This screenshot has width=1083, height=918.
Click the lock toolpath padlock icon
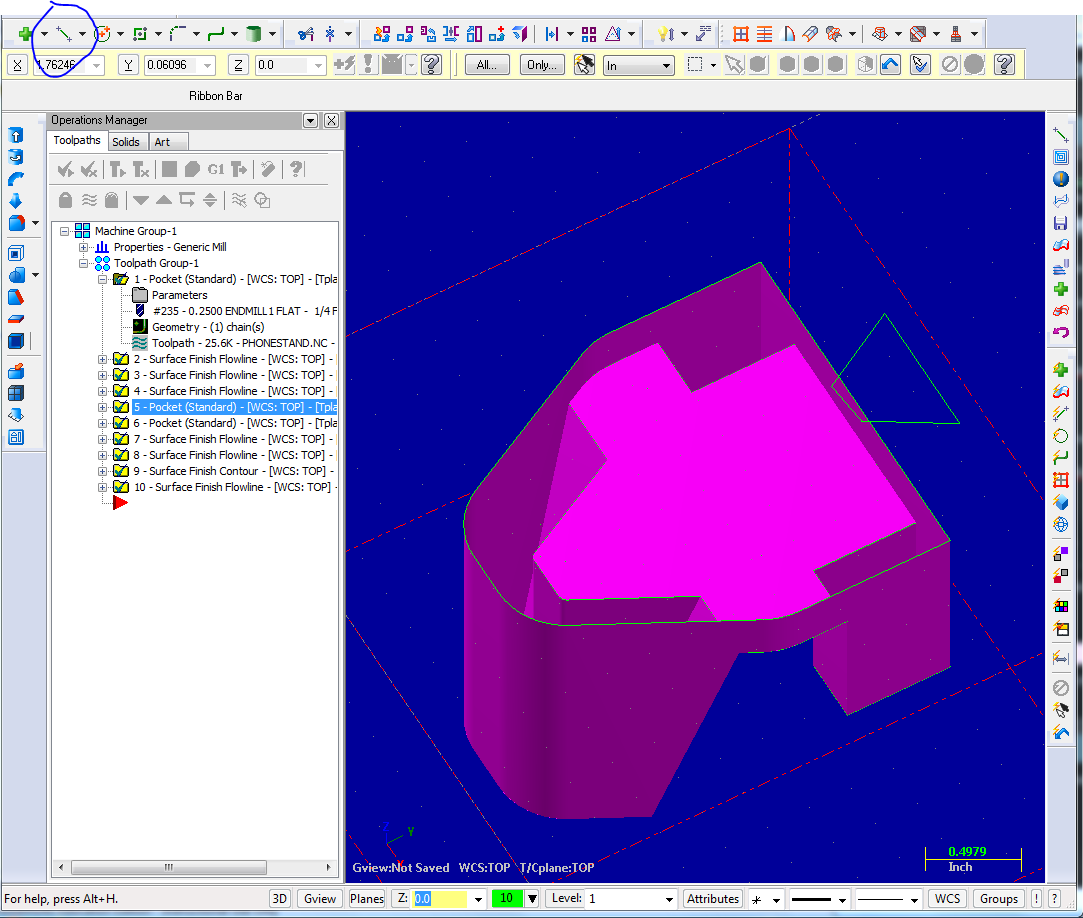(x=66, y=200)
